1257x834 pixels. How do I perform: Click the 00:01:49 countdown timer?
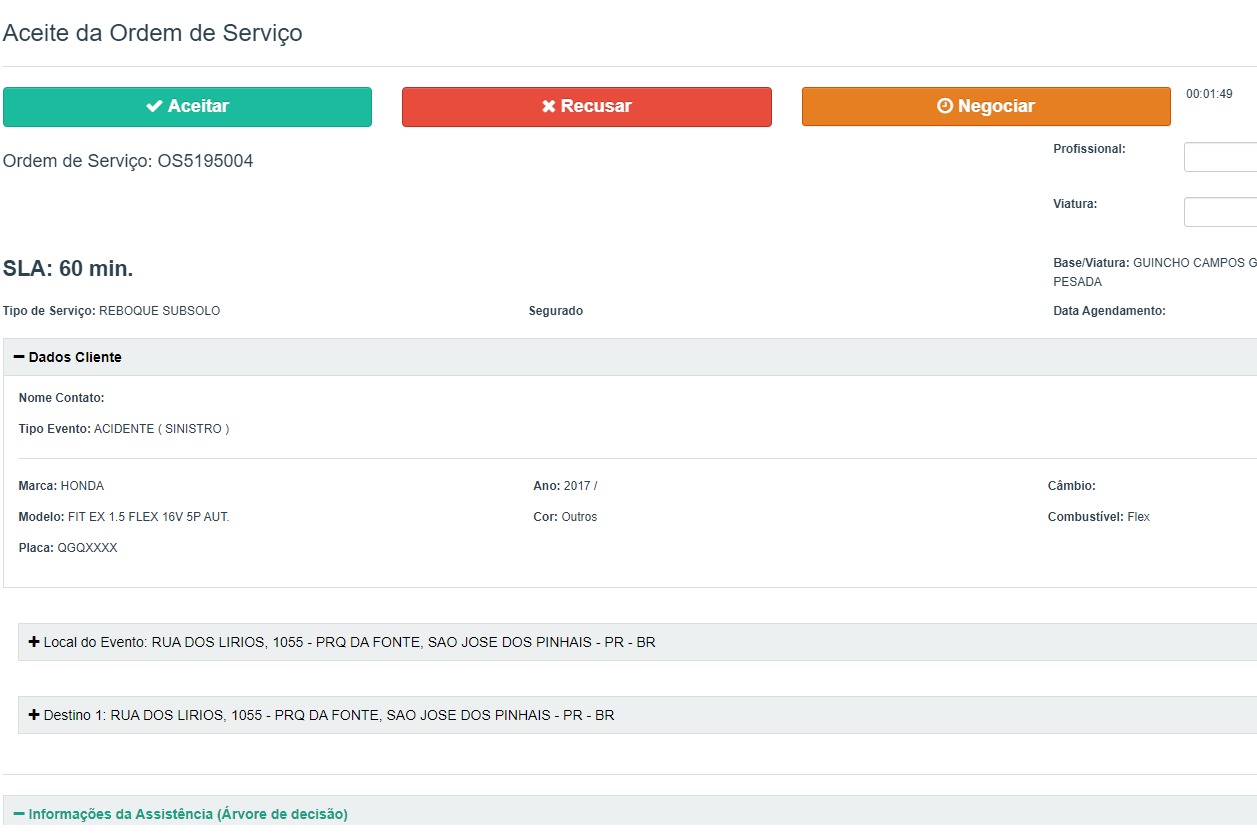point(1209,94)
